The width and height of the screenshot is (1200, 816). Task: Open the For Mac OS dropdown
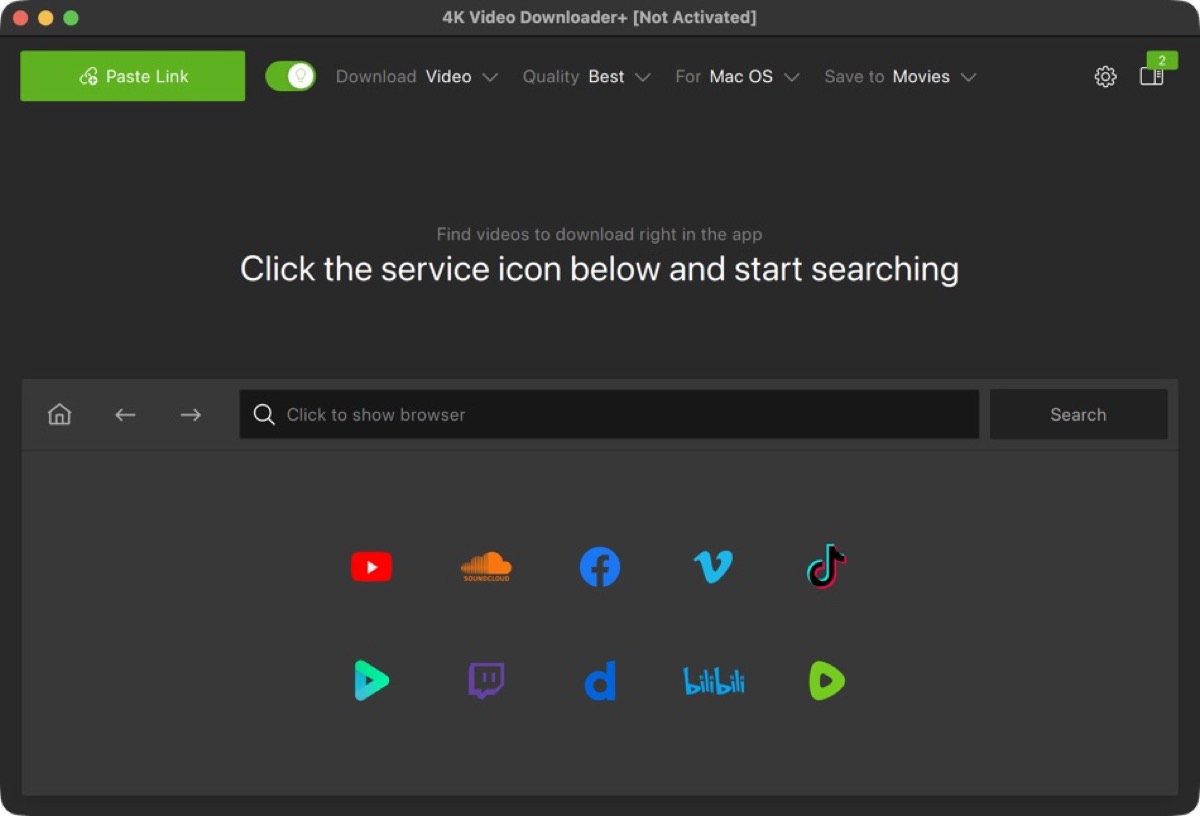tap(738, 77)
